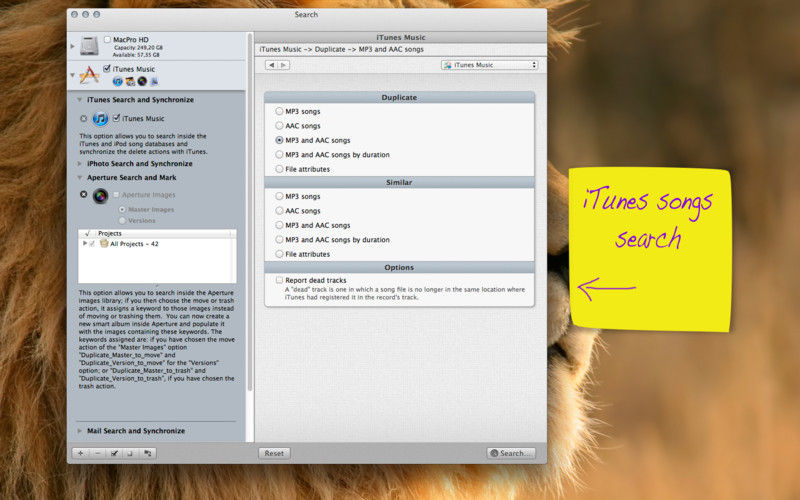Click the All Projects folder icon
Viewport: 800px width, 500px height.
tap(104, 244)
